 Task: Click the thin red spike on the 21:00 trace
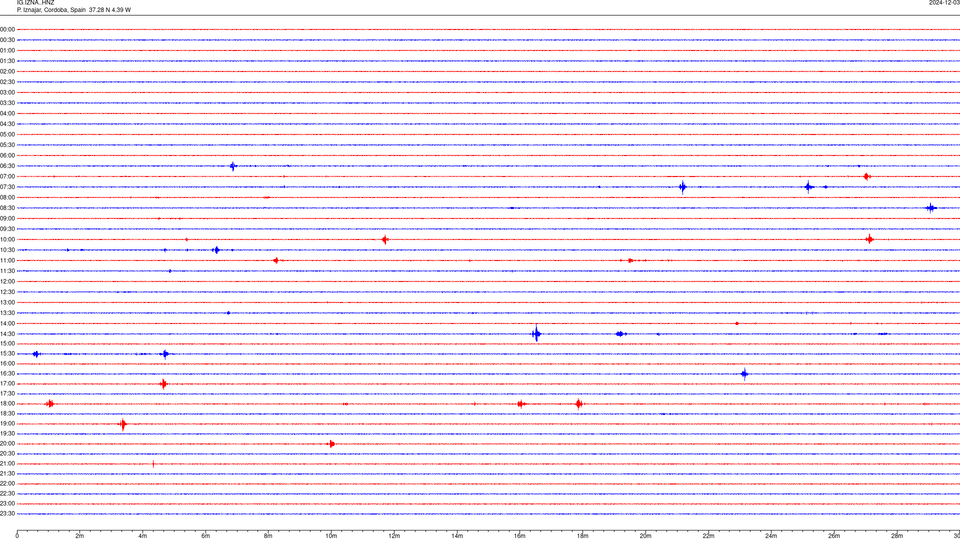click(153, 463)
